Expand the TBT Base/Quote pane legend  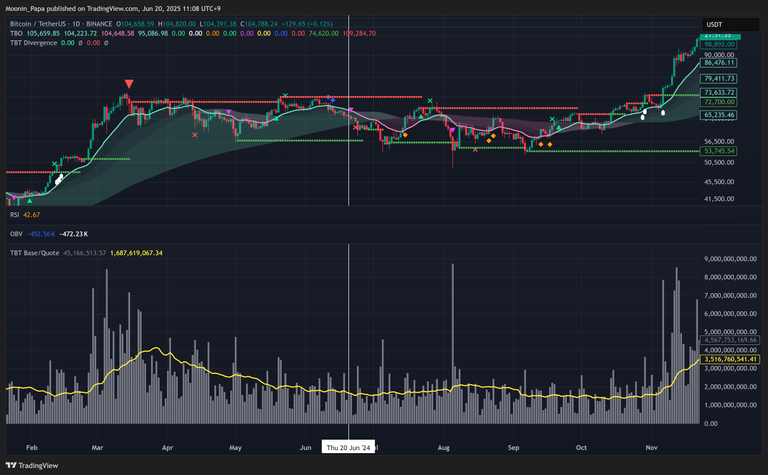point(38,253)
